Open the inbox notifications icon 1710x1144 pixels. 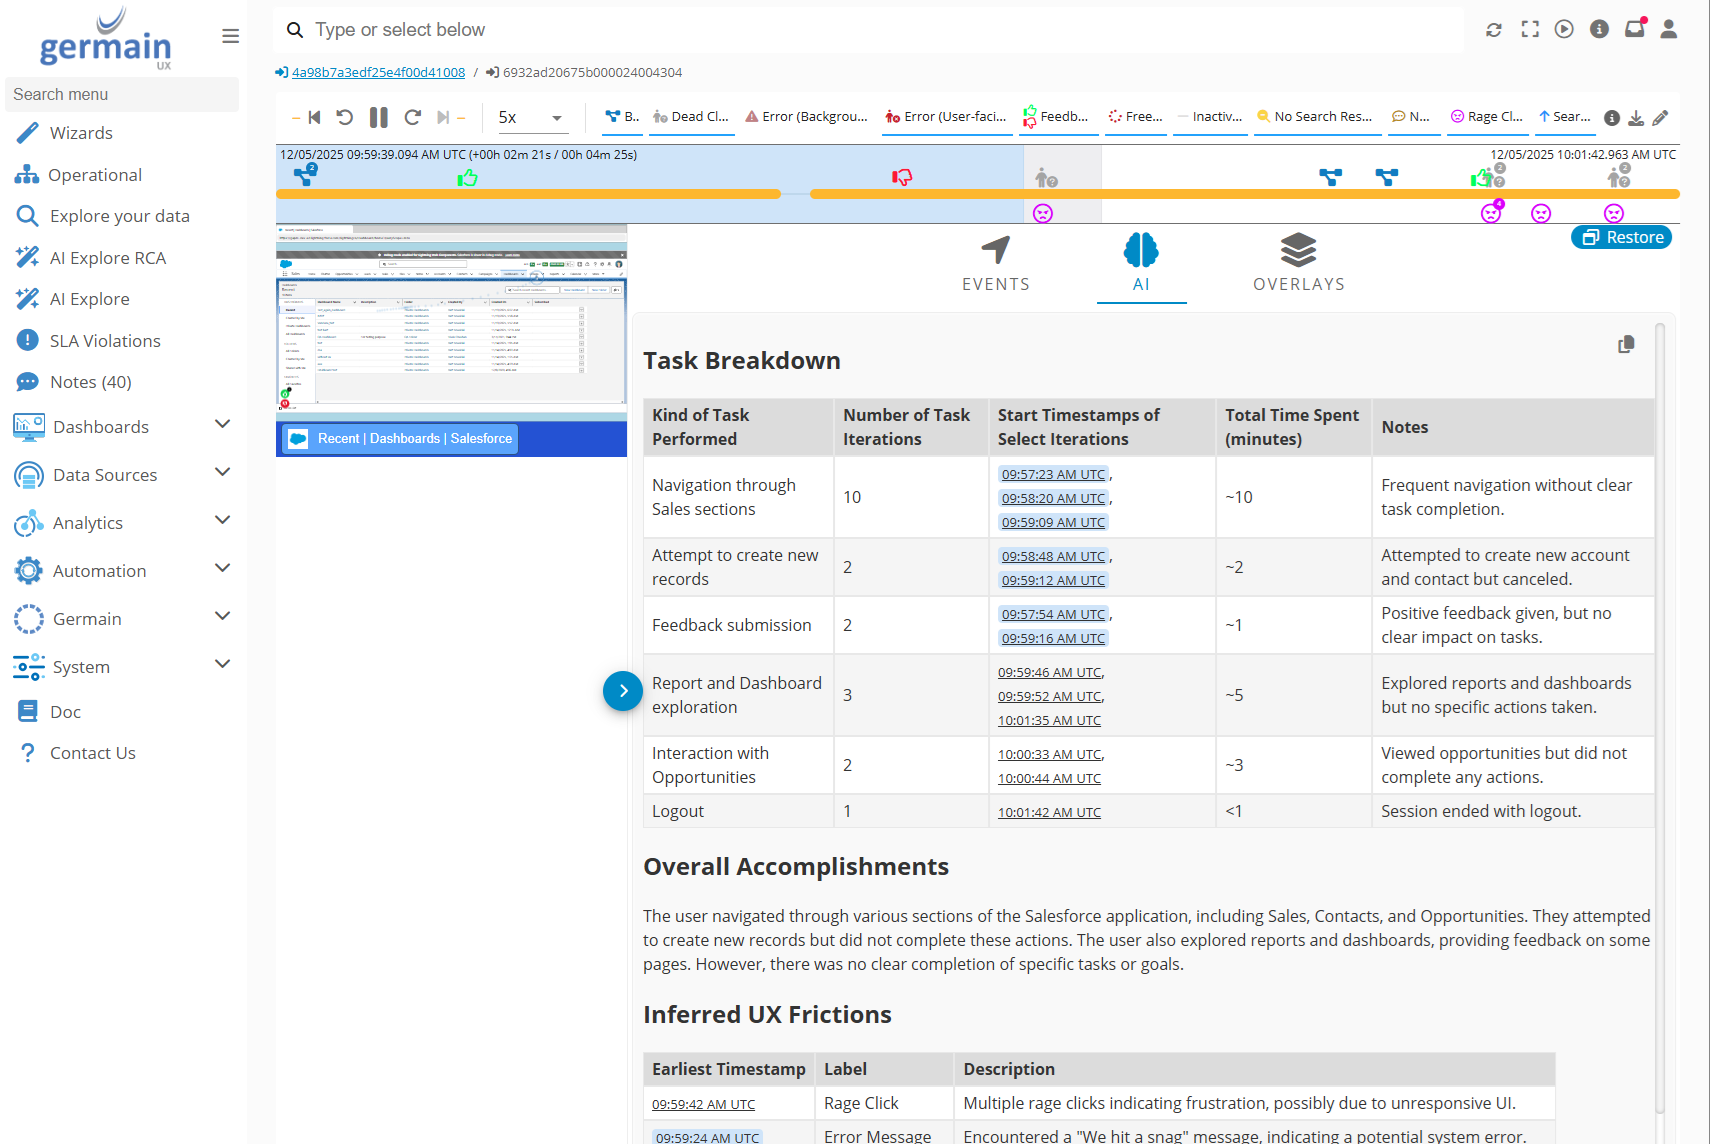[x=1634, y=29]
